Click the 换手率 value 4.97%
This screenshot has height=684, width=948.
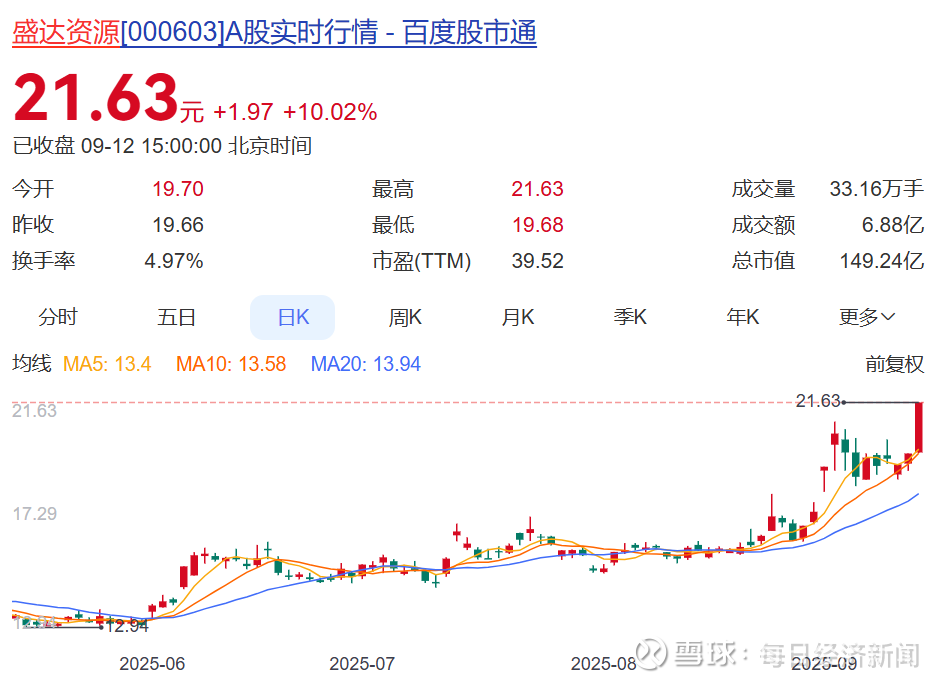[174, 261]
